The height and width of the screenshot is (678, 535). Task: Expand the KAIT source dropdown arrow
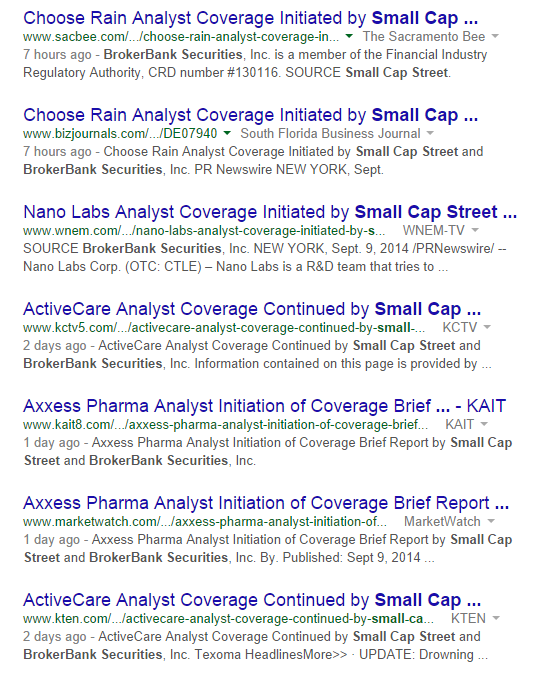pyautogui.click(x=484, y=424)
